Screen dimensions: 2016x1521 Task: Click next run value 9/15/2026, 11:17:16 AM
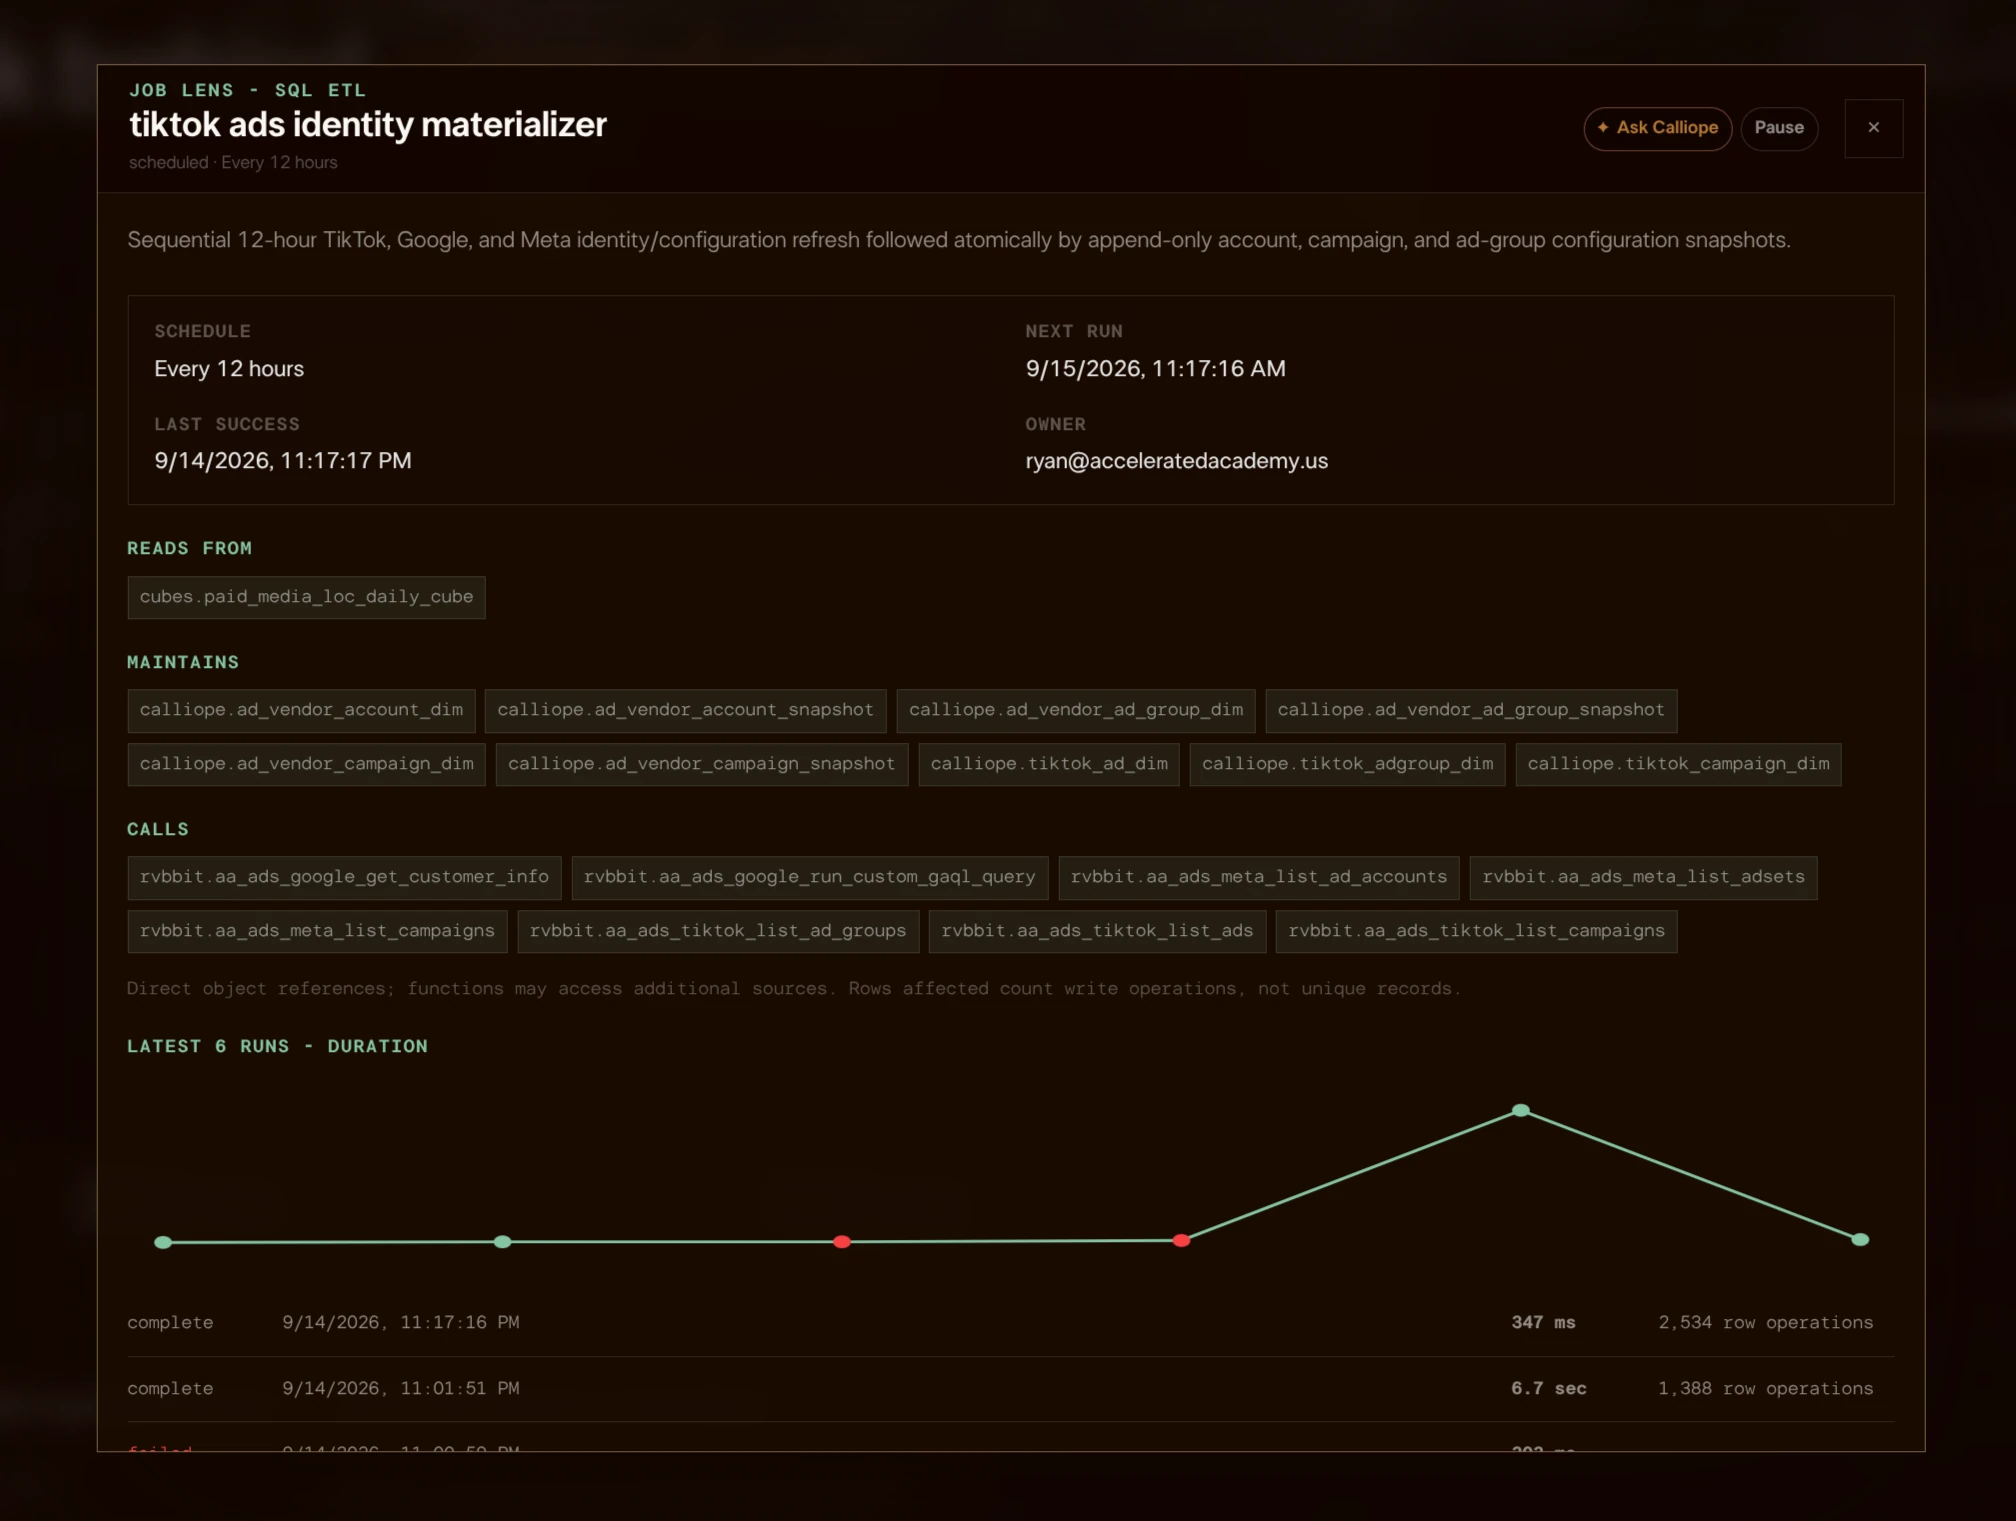pyautogui.click(x=1155, y=369)
